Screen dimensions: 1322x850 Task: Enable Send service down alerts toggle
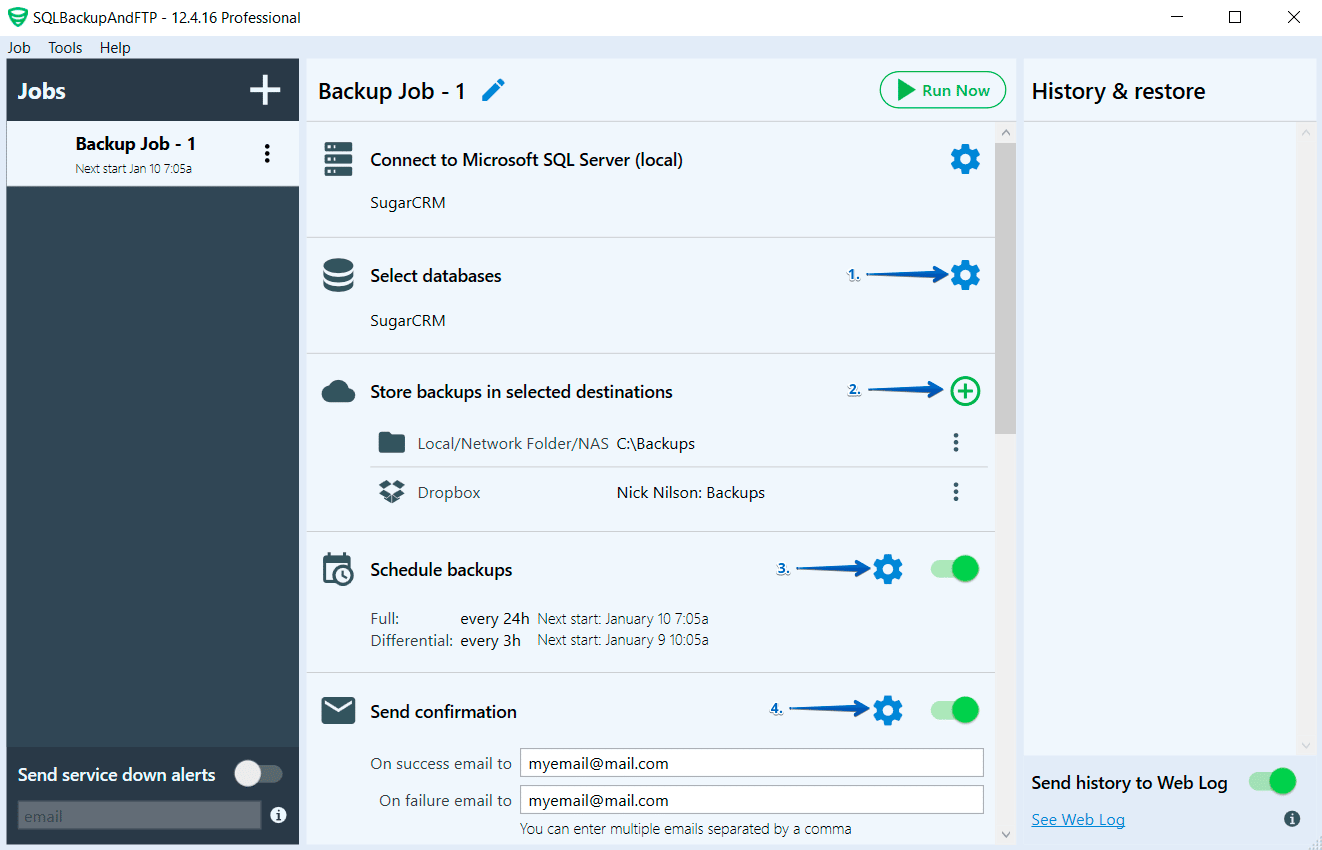pos(258,774)
